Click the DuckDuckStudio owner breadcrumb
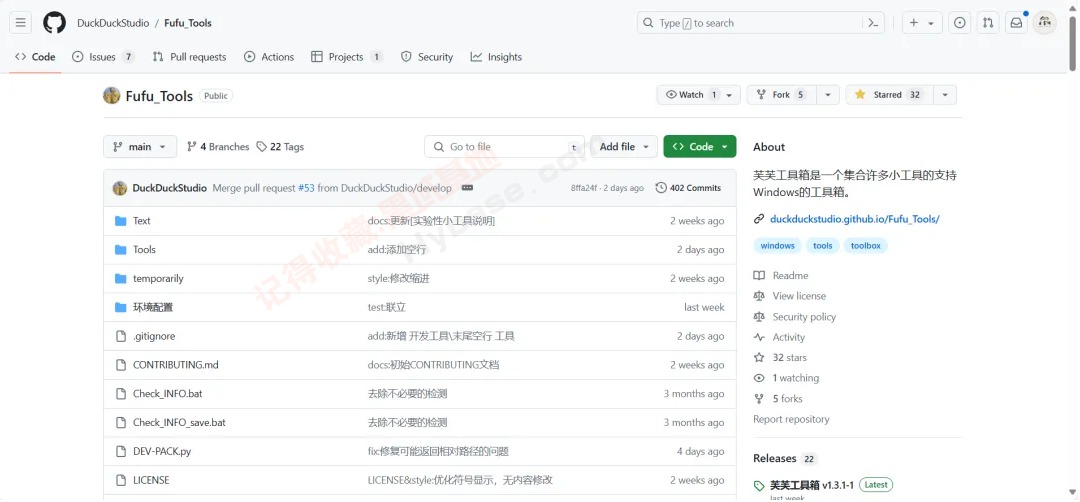The height and width of the screenshot is (502, 1080). [x=113, y=23]
